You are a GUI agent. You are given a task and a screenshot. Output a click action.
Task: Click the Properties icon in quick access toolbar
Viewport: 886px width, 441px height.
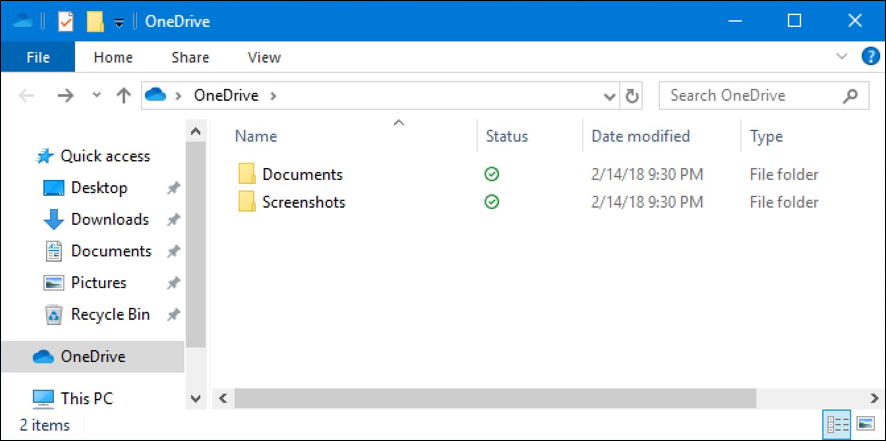point(66,21)
